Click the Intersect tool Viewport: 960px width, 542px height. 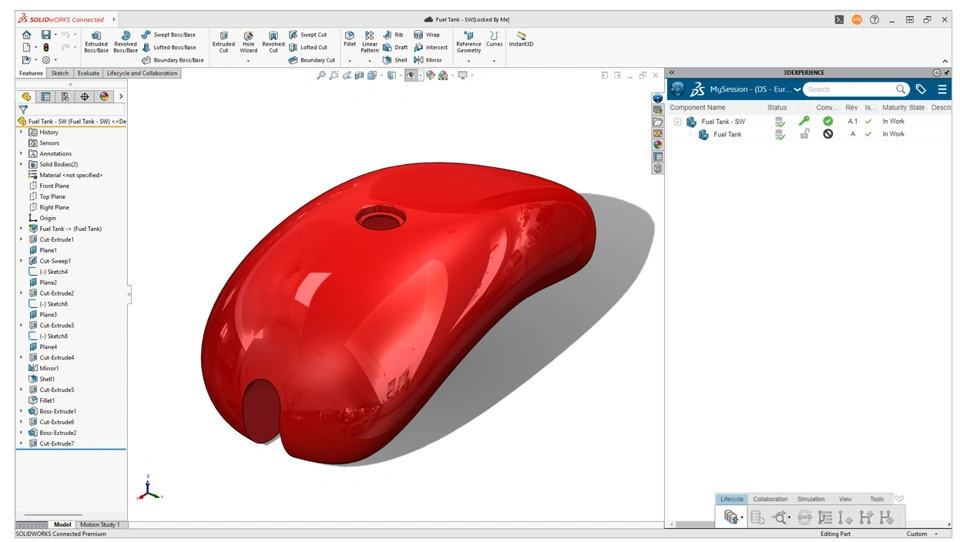point(431,47)
